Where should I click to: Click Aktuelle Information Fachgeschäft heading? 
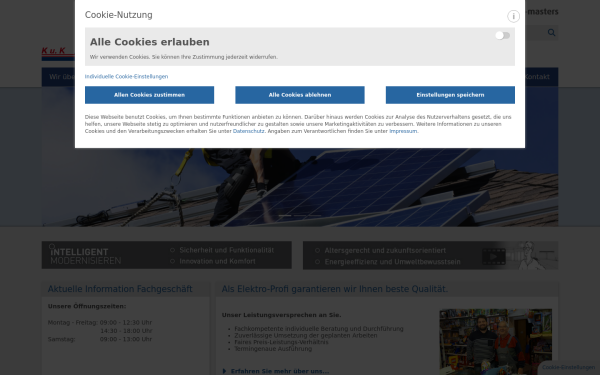[x=120, y=289]
